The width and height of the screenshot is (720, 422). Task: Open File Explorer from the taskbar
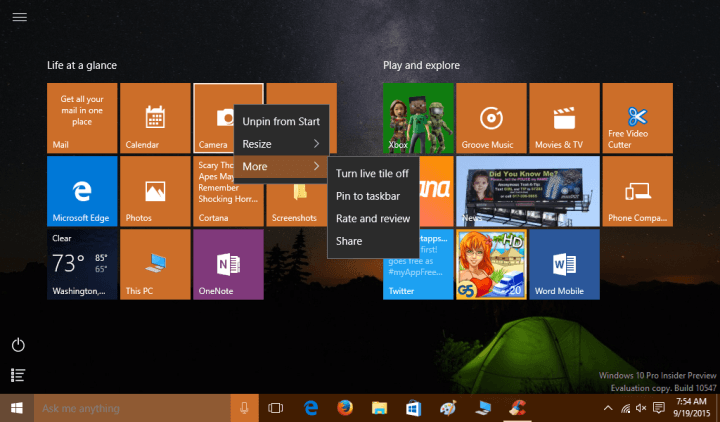(x=379, y=408)
